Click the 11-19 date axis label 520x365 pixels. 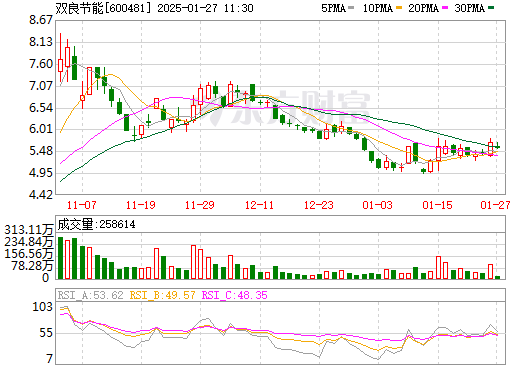(x=141, y=205)
